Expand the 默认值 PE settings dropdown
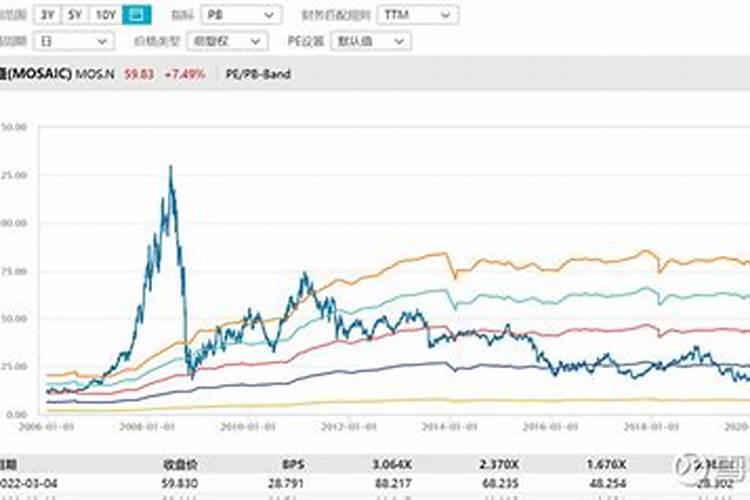 tap(371, 40)
